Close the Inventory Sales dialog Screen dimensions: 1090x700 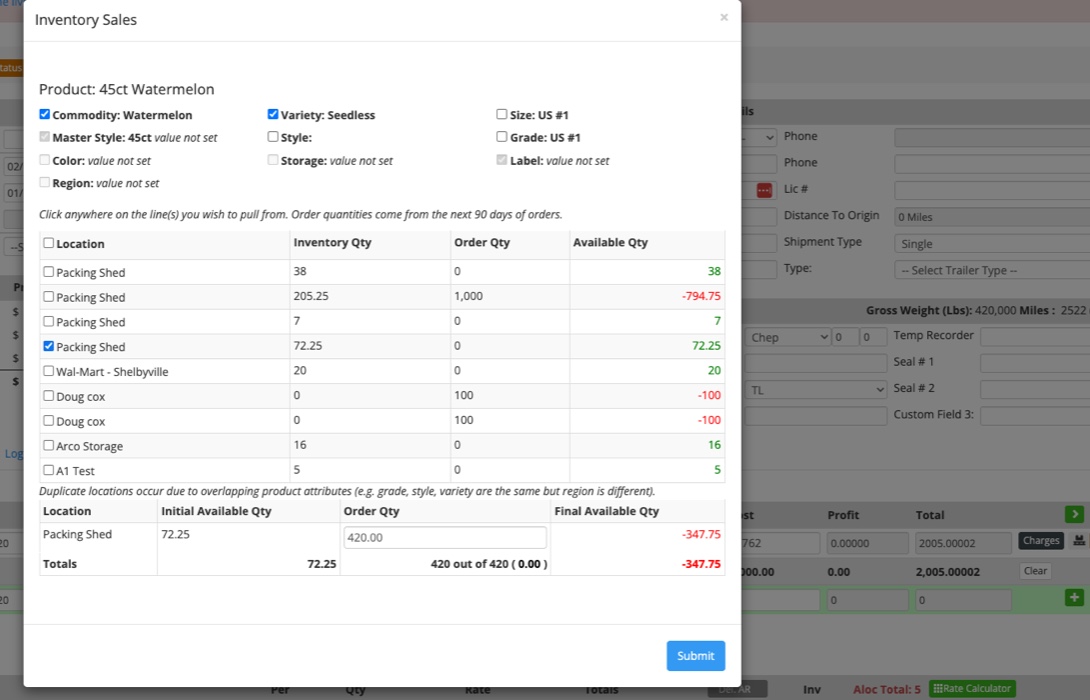point(724,18)
